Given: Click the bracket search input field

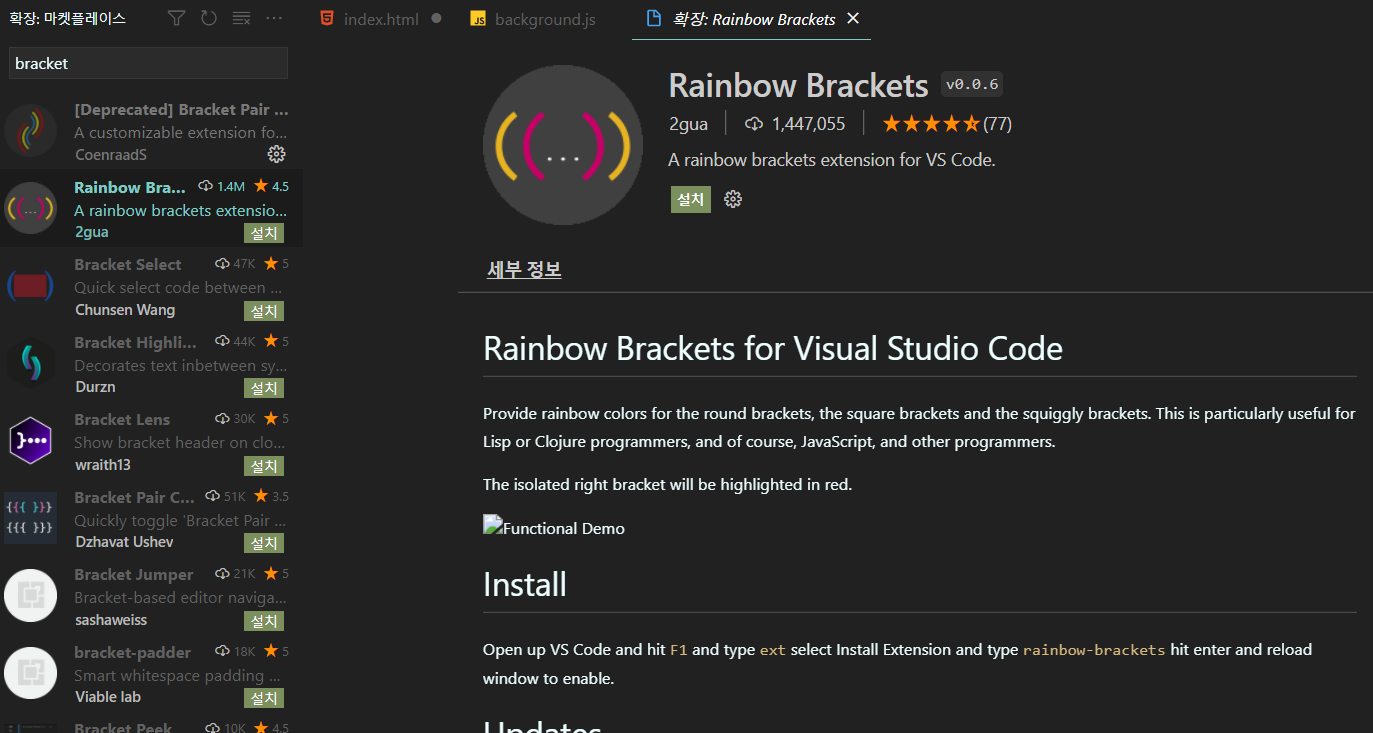Looking at the screenshot, I should [x=148, y=63].
